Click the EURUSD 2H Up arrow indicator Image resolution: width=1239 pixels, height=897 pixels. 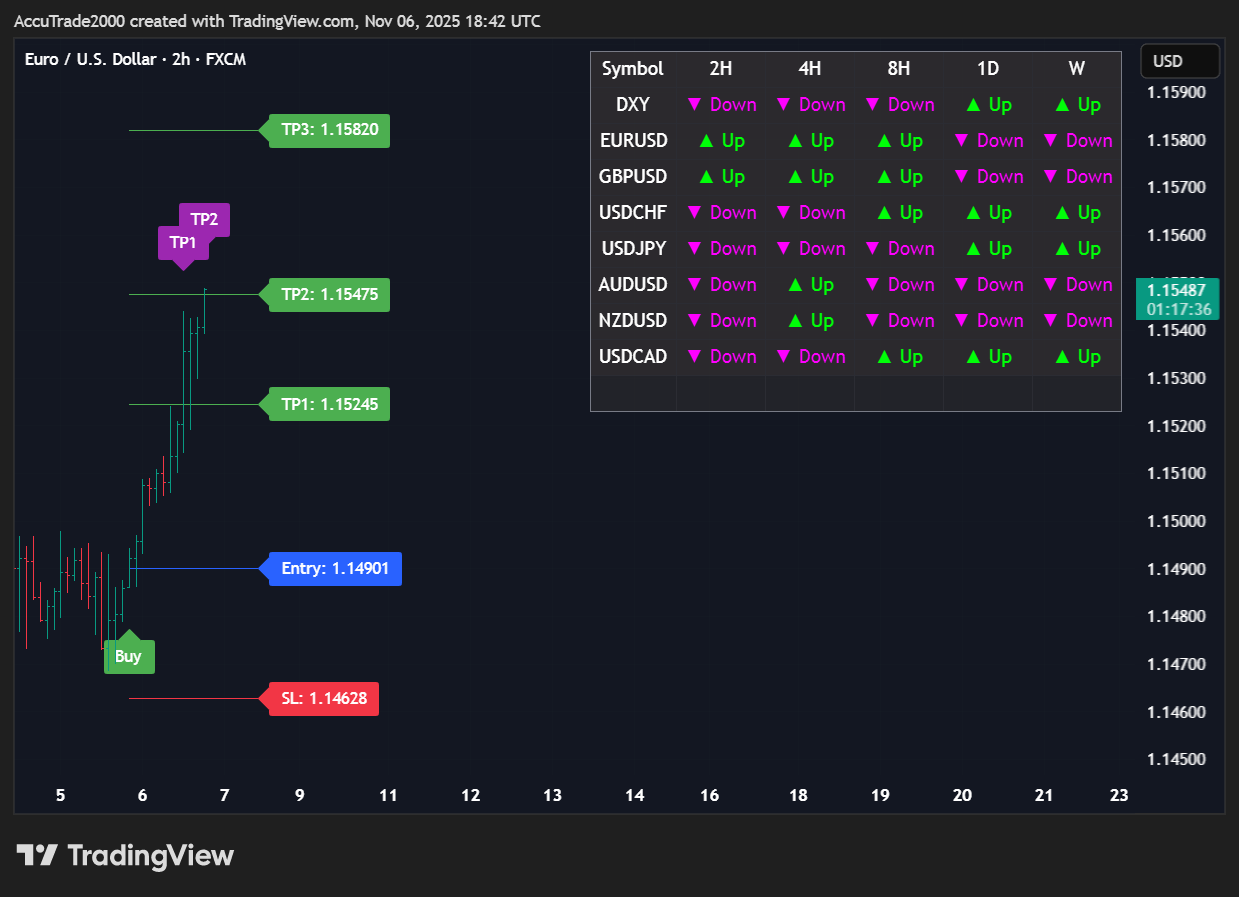[721, 141]
